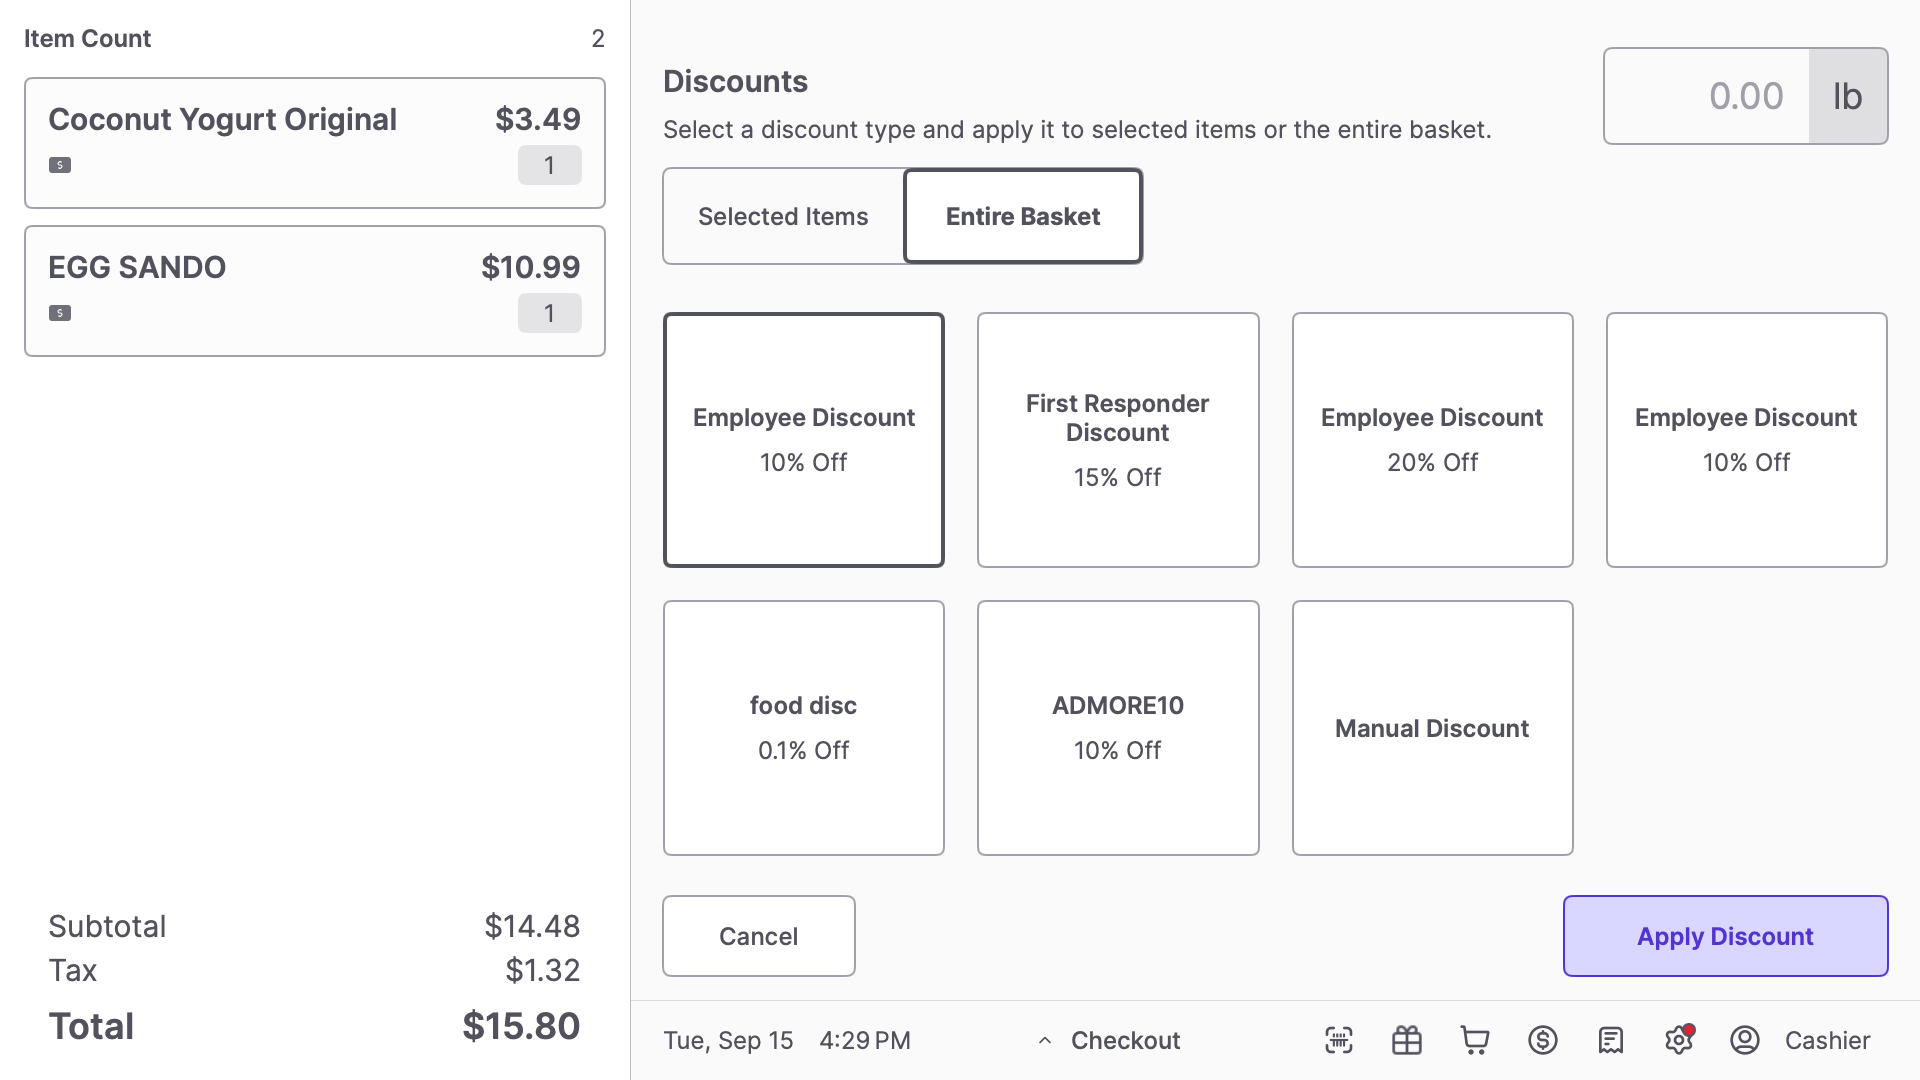Switch to Entire Basket tab

[x=1023, y=216]
